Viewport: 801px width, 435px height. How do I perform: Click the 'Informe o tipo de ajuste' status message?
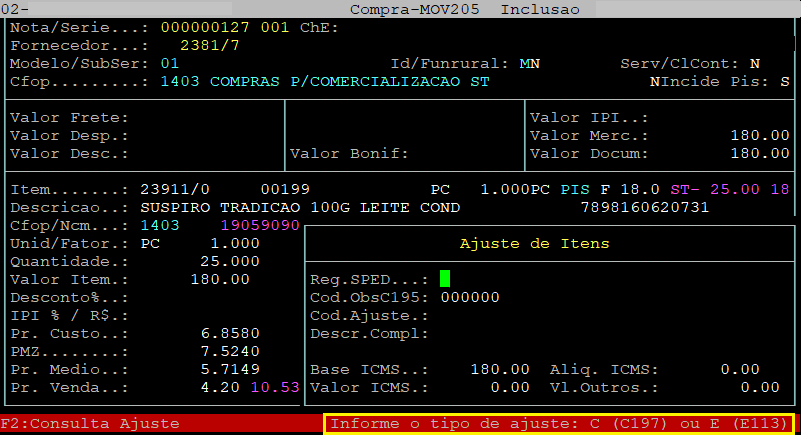point(559,423)
